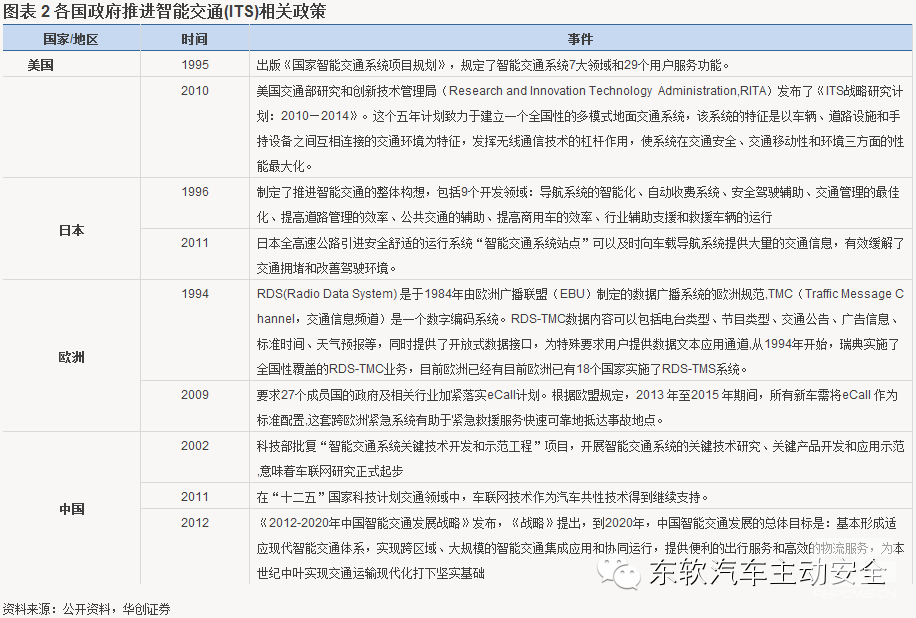Viewport: 916px width, 618px height.
Task: Click the 日本 country cell
Action: 70,229
